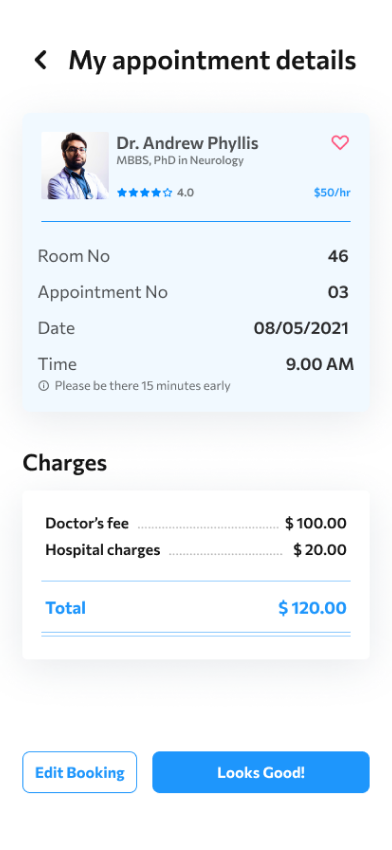Click the My appointment details title
392x850 pixels.
click(x=213, y=61)
